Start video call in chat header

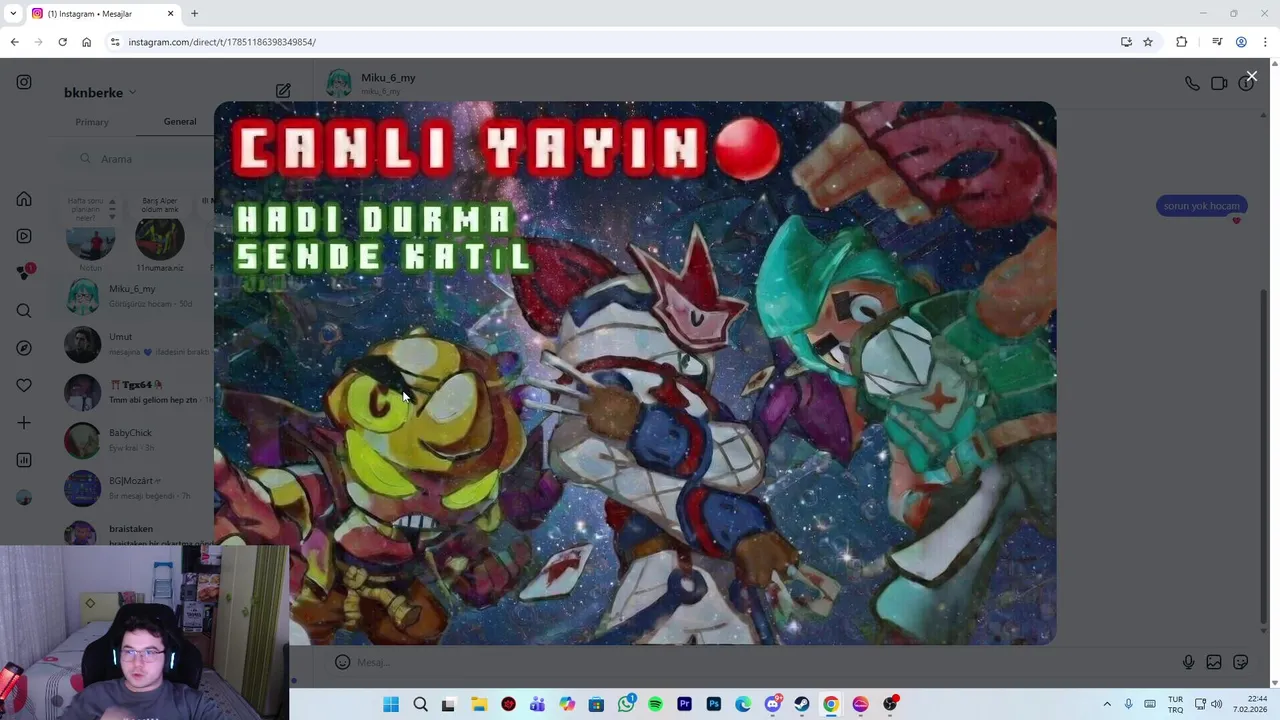1219,84
